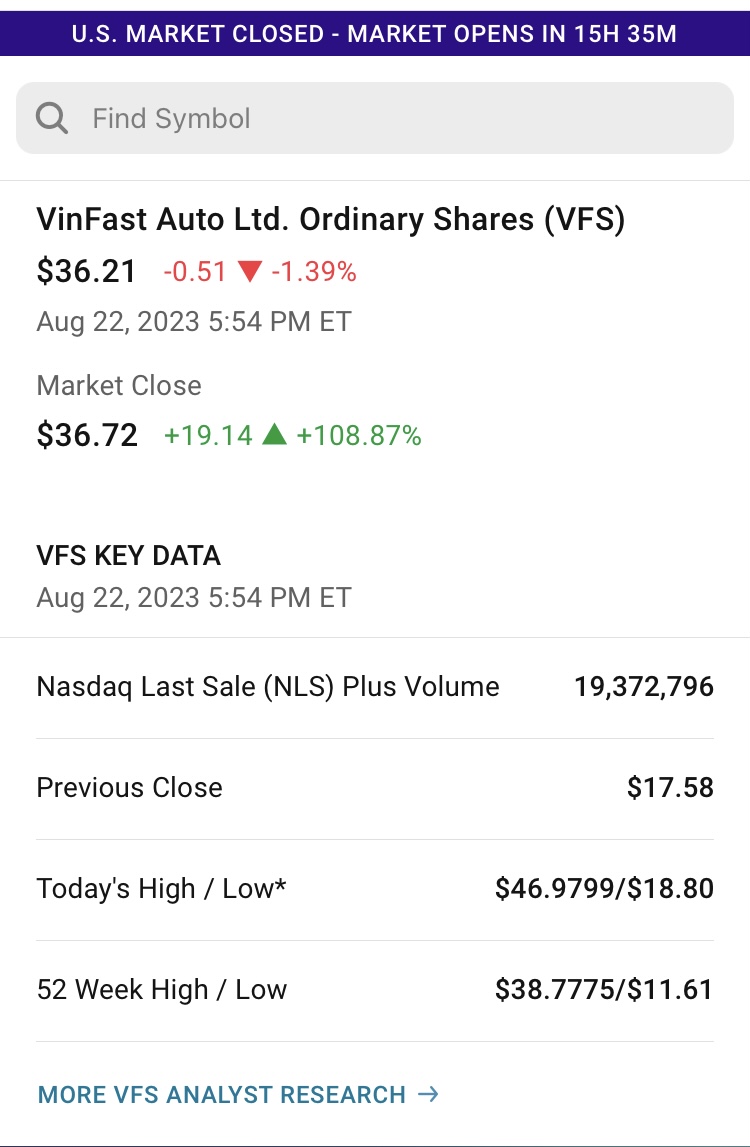Select the VinFast Auto Ltd. title
The width and height of the screenshot is (750, 1147).
coord(330,220)
